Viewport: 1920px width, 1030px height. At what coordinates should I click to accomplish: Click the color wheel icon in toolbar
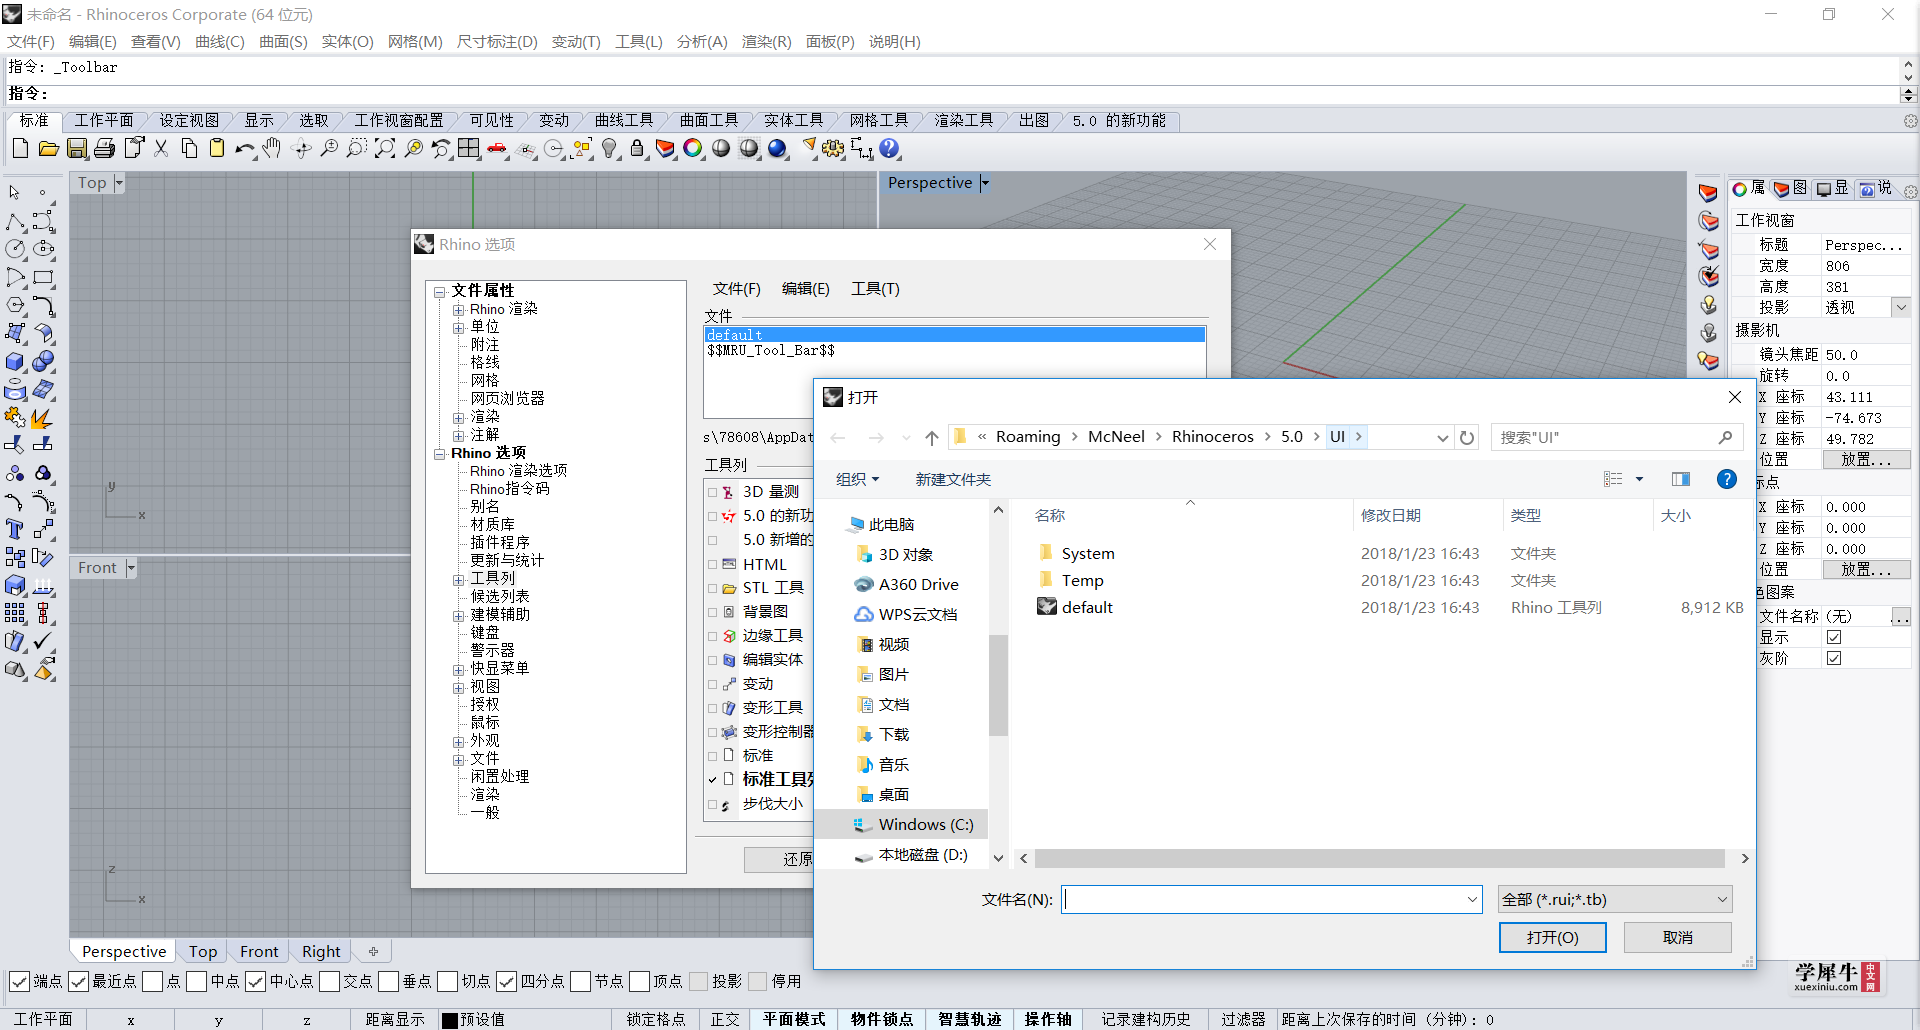[x=693, y=149]
